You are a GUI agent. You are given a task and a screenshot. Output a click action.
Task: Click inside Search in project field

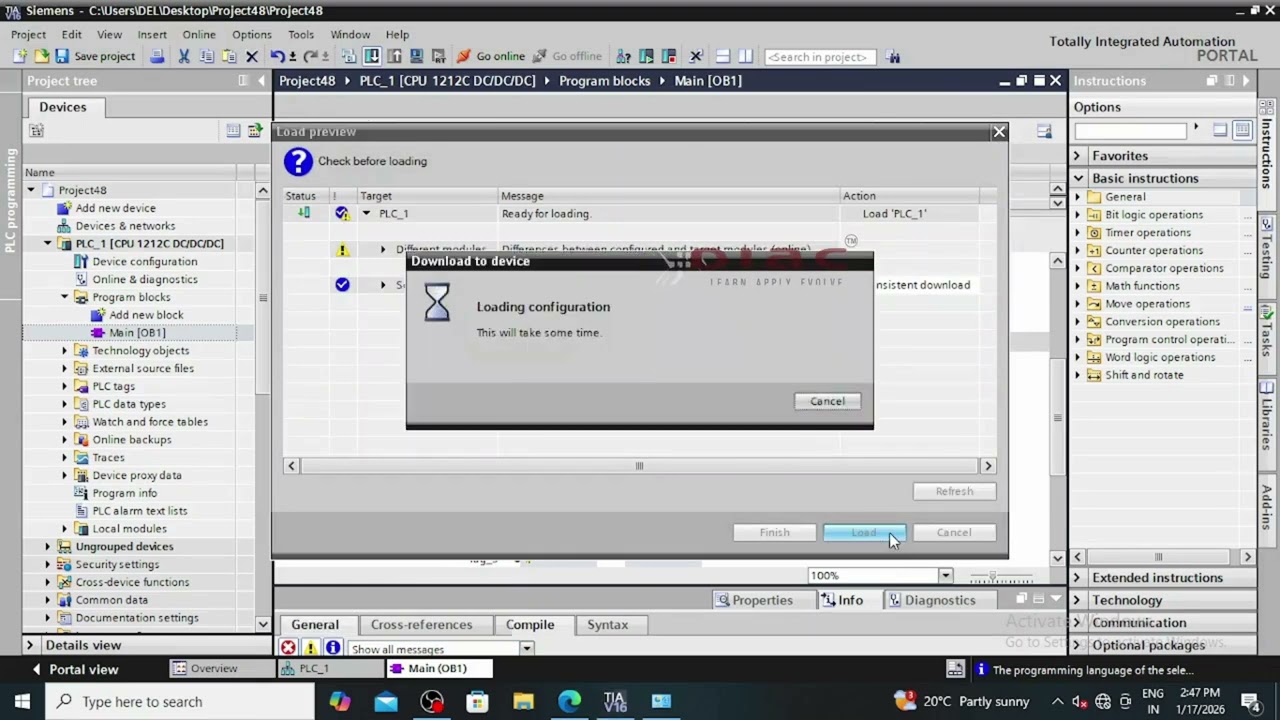point(820,57)
